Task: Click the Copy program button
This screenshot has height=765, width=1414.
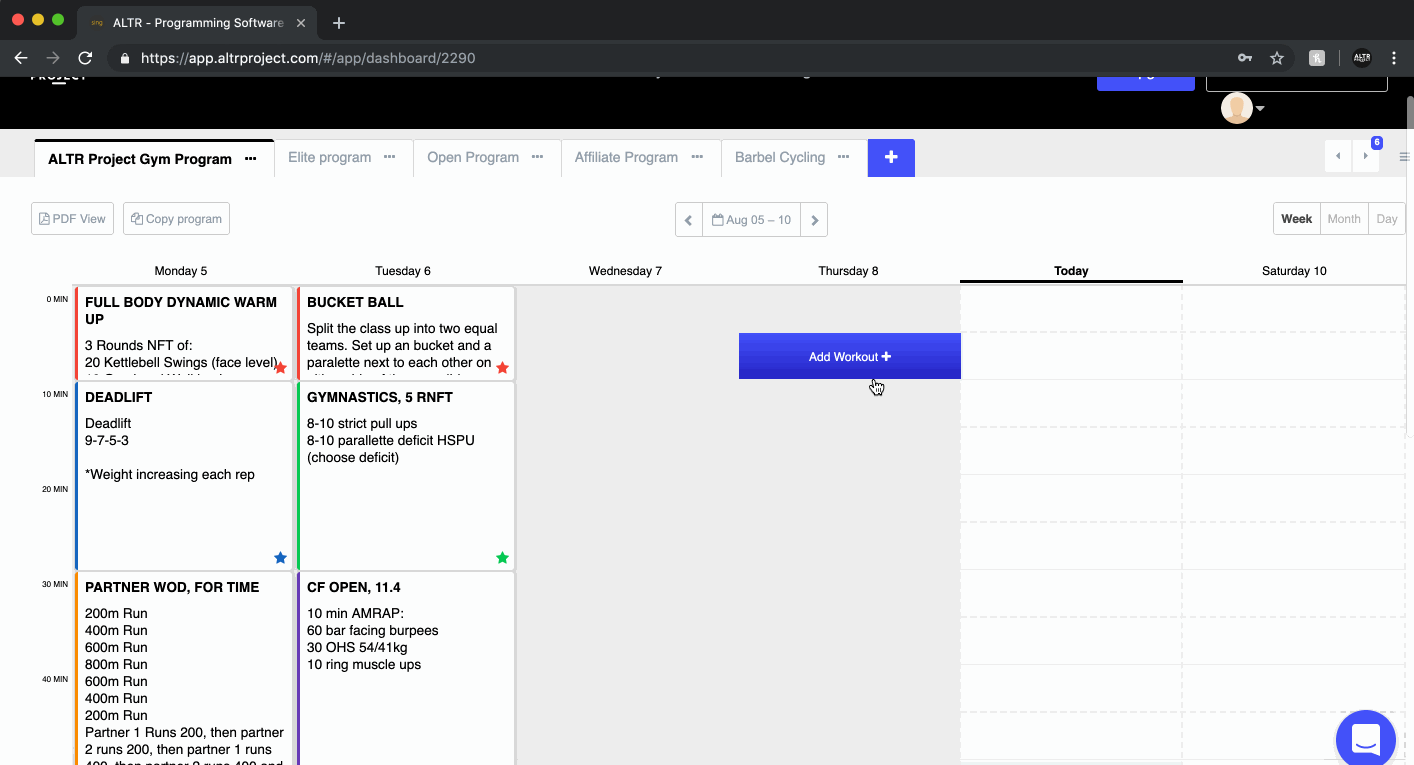Action: [x=176, y=219]
